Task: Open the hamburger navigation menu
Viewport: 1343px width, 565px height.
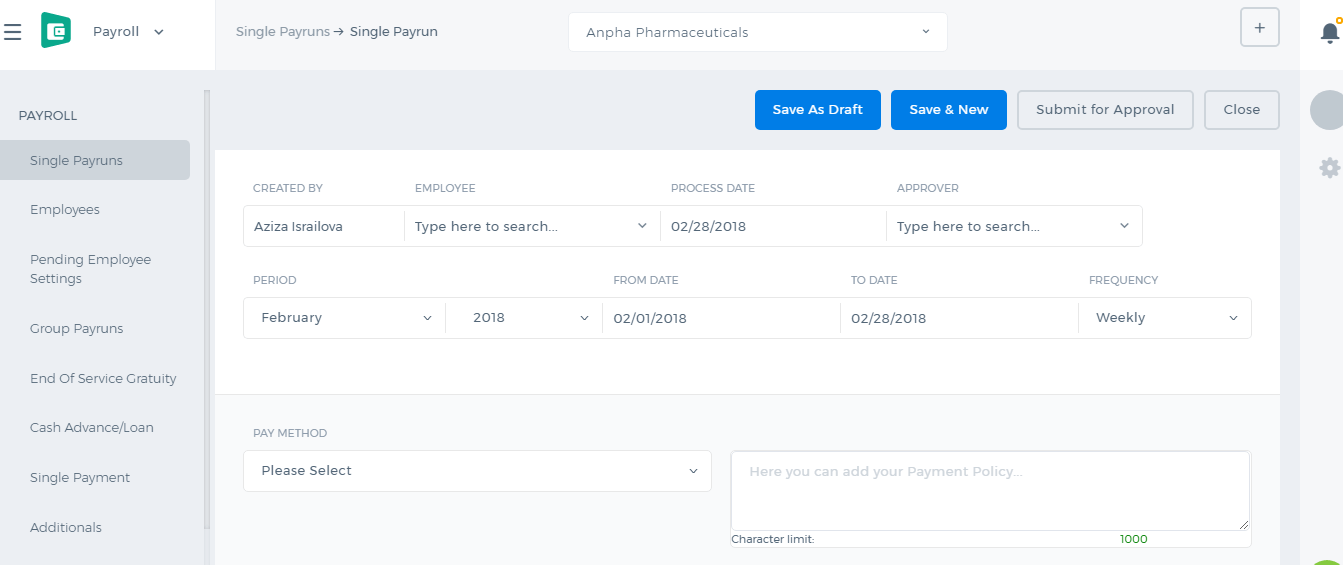Action: (x=12, y=32)
